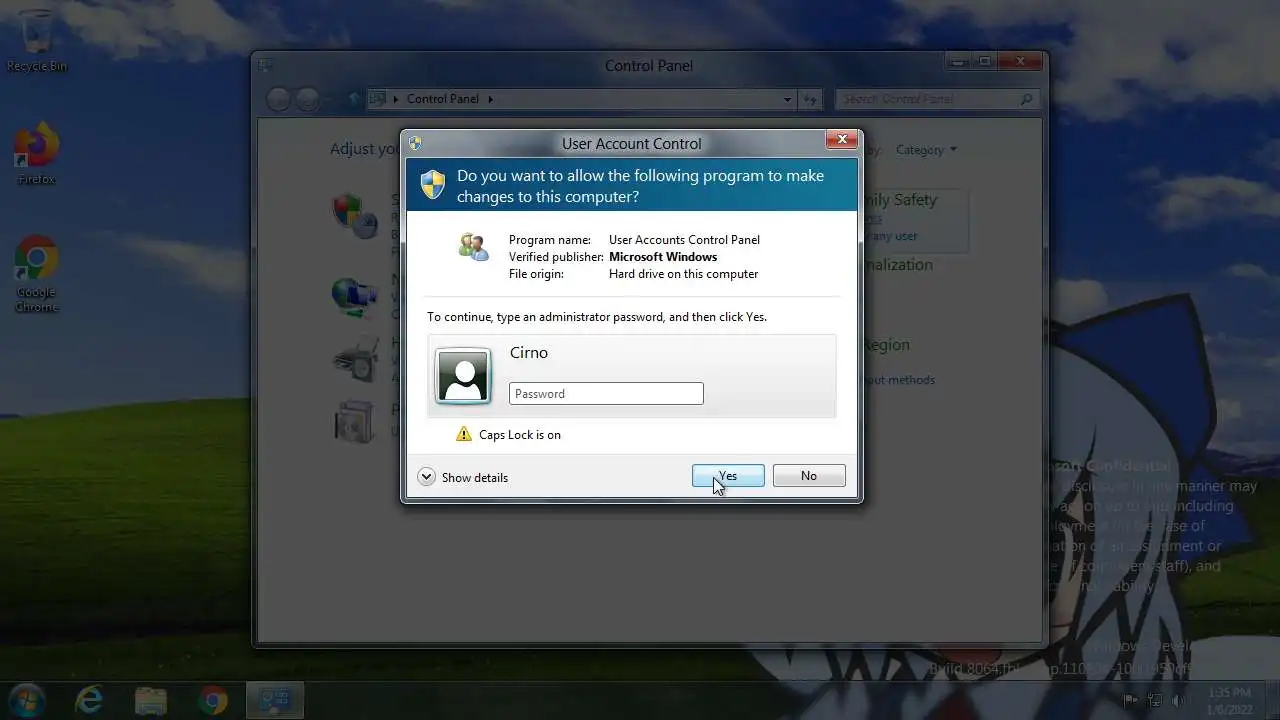Screen dimensions: 1280x720
Task: Select the Control Panel taskbar button
Action: (274, 700)
